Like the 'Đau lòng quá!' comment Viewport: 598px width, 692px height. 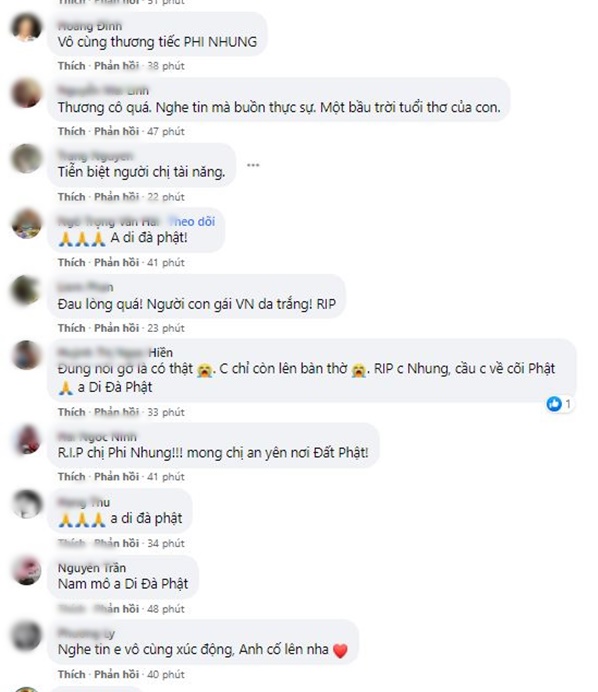[x=71, y=328]
